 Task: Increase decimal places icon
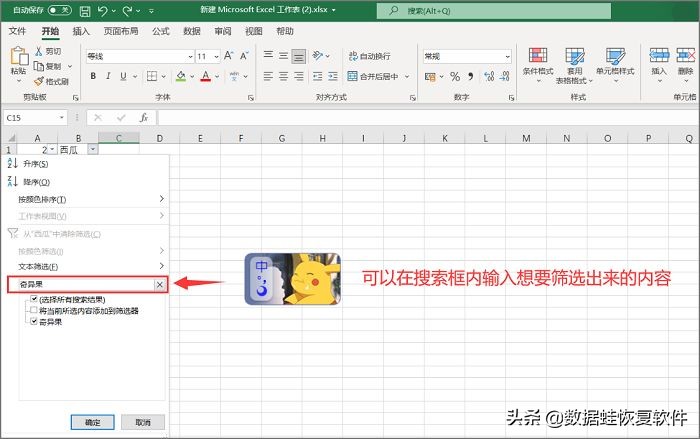click(489, 76)
